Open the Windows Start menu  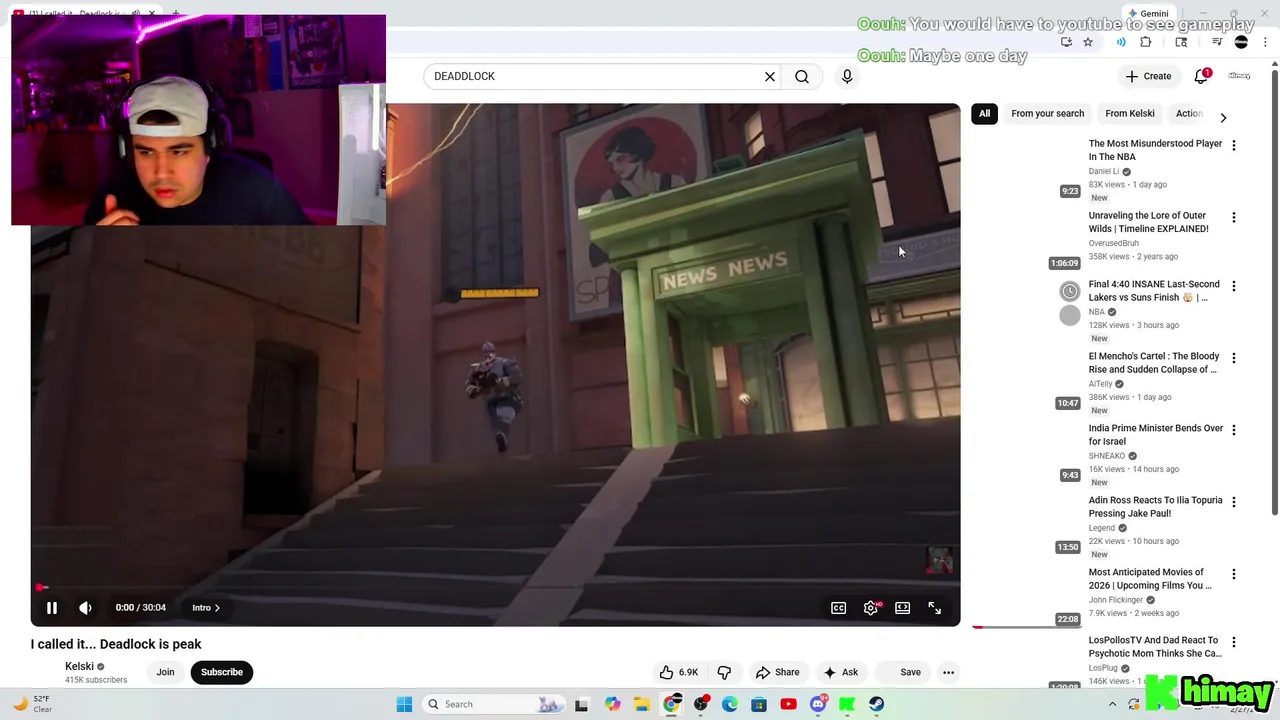tap(404, 704)
